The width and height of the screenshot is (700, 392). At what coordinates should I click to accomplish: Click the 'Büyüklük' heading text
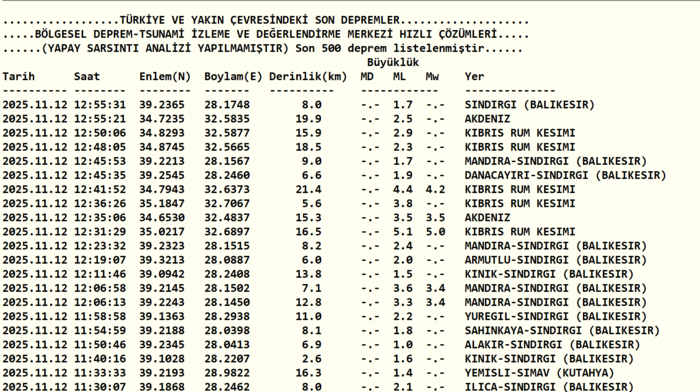point(393,63)
